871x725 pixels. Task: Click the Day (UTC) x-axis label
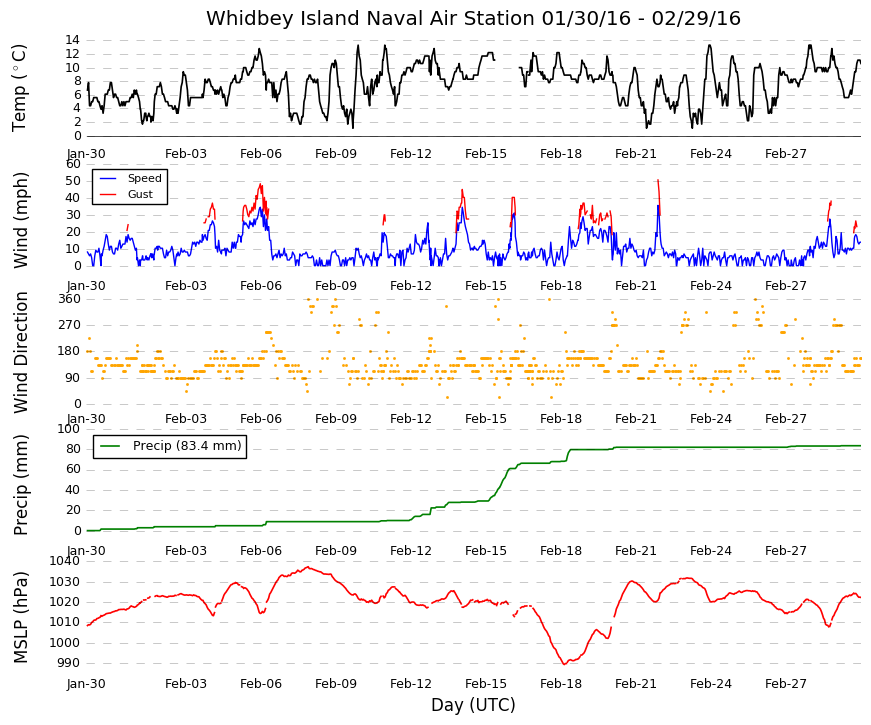pos(473,704)
